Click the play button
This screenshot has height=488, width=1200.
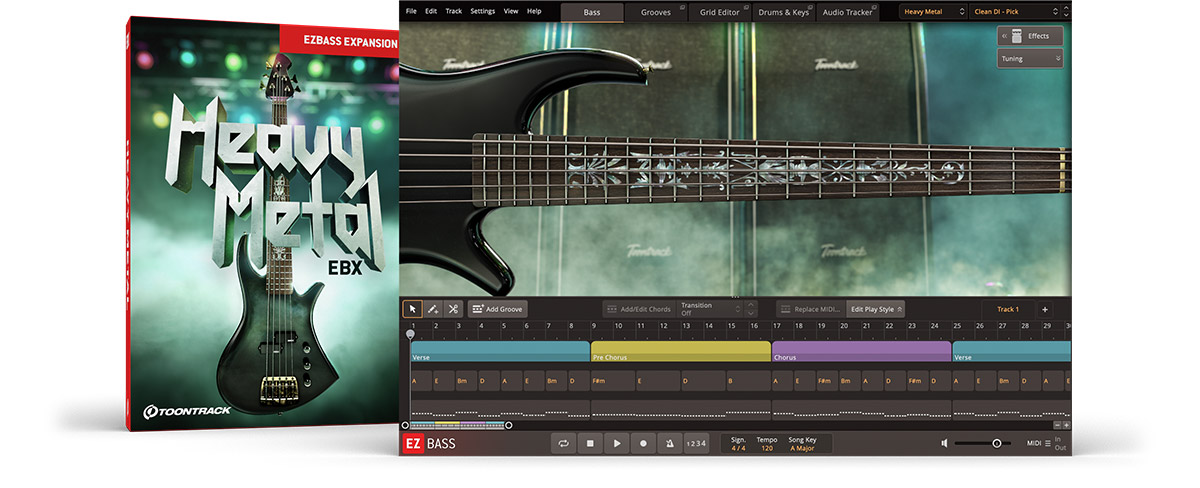pos(617,443)
